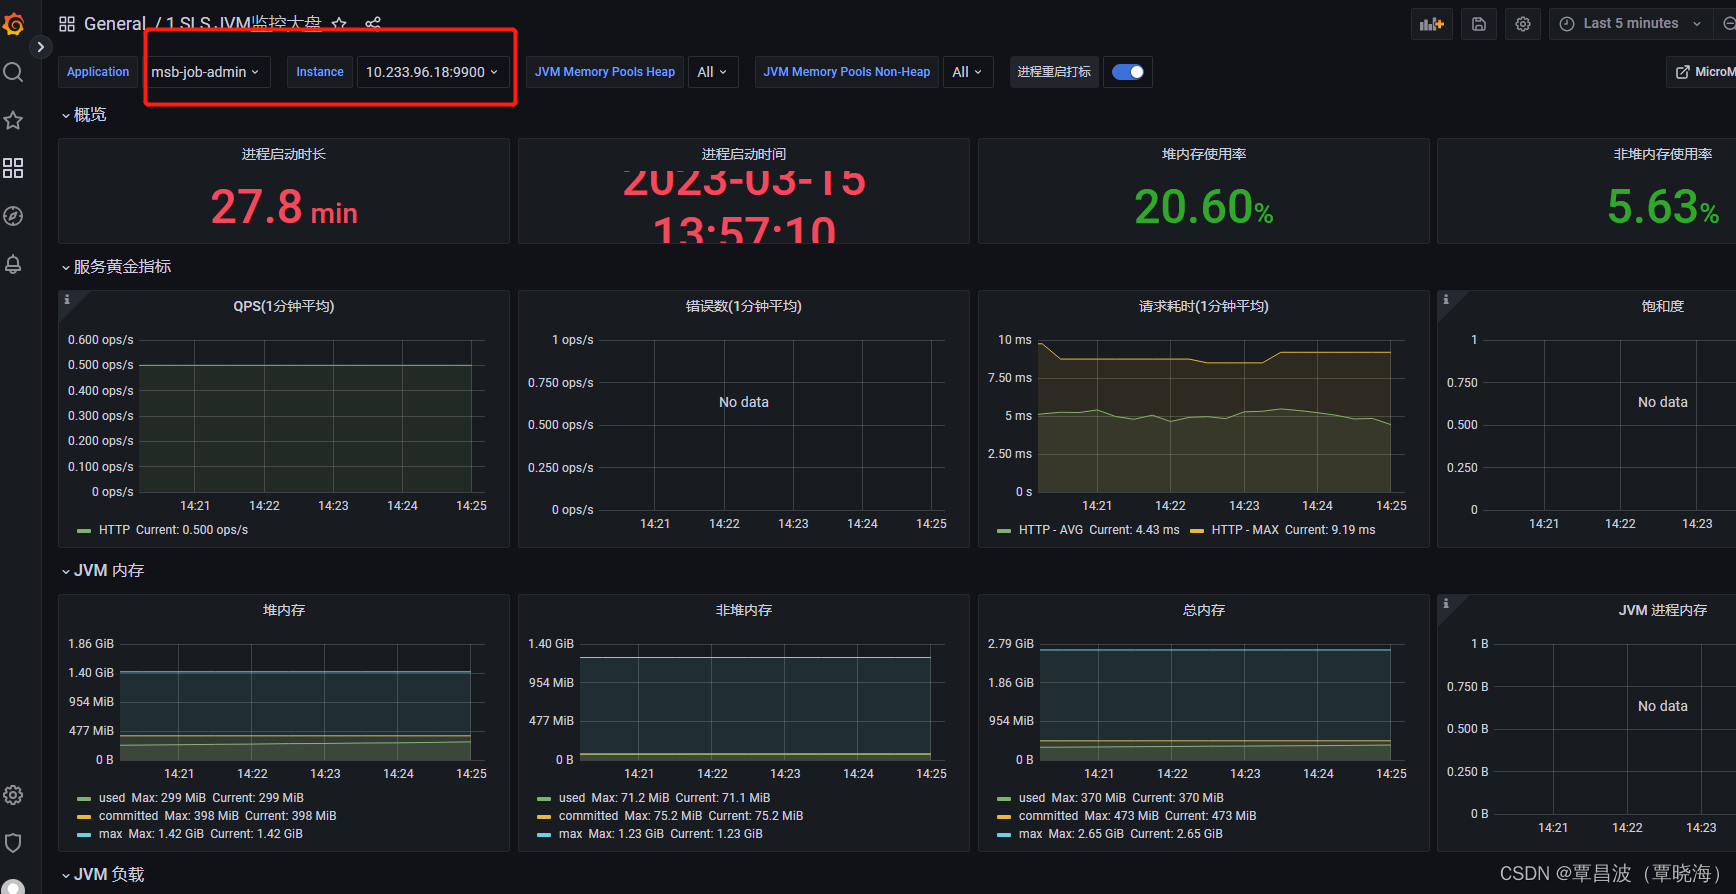Viewport: 1736px width, 894px height.
Task: Open the Dashboards grid icon in sidebar
Action: (13, 168)
